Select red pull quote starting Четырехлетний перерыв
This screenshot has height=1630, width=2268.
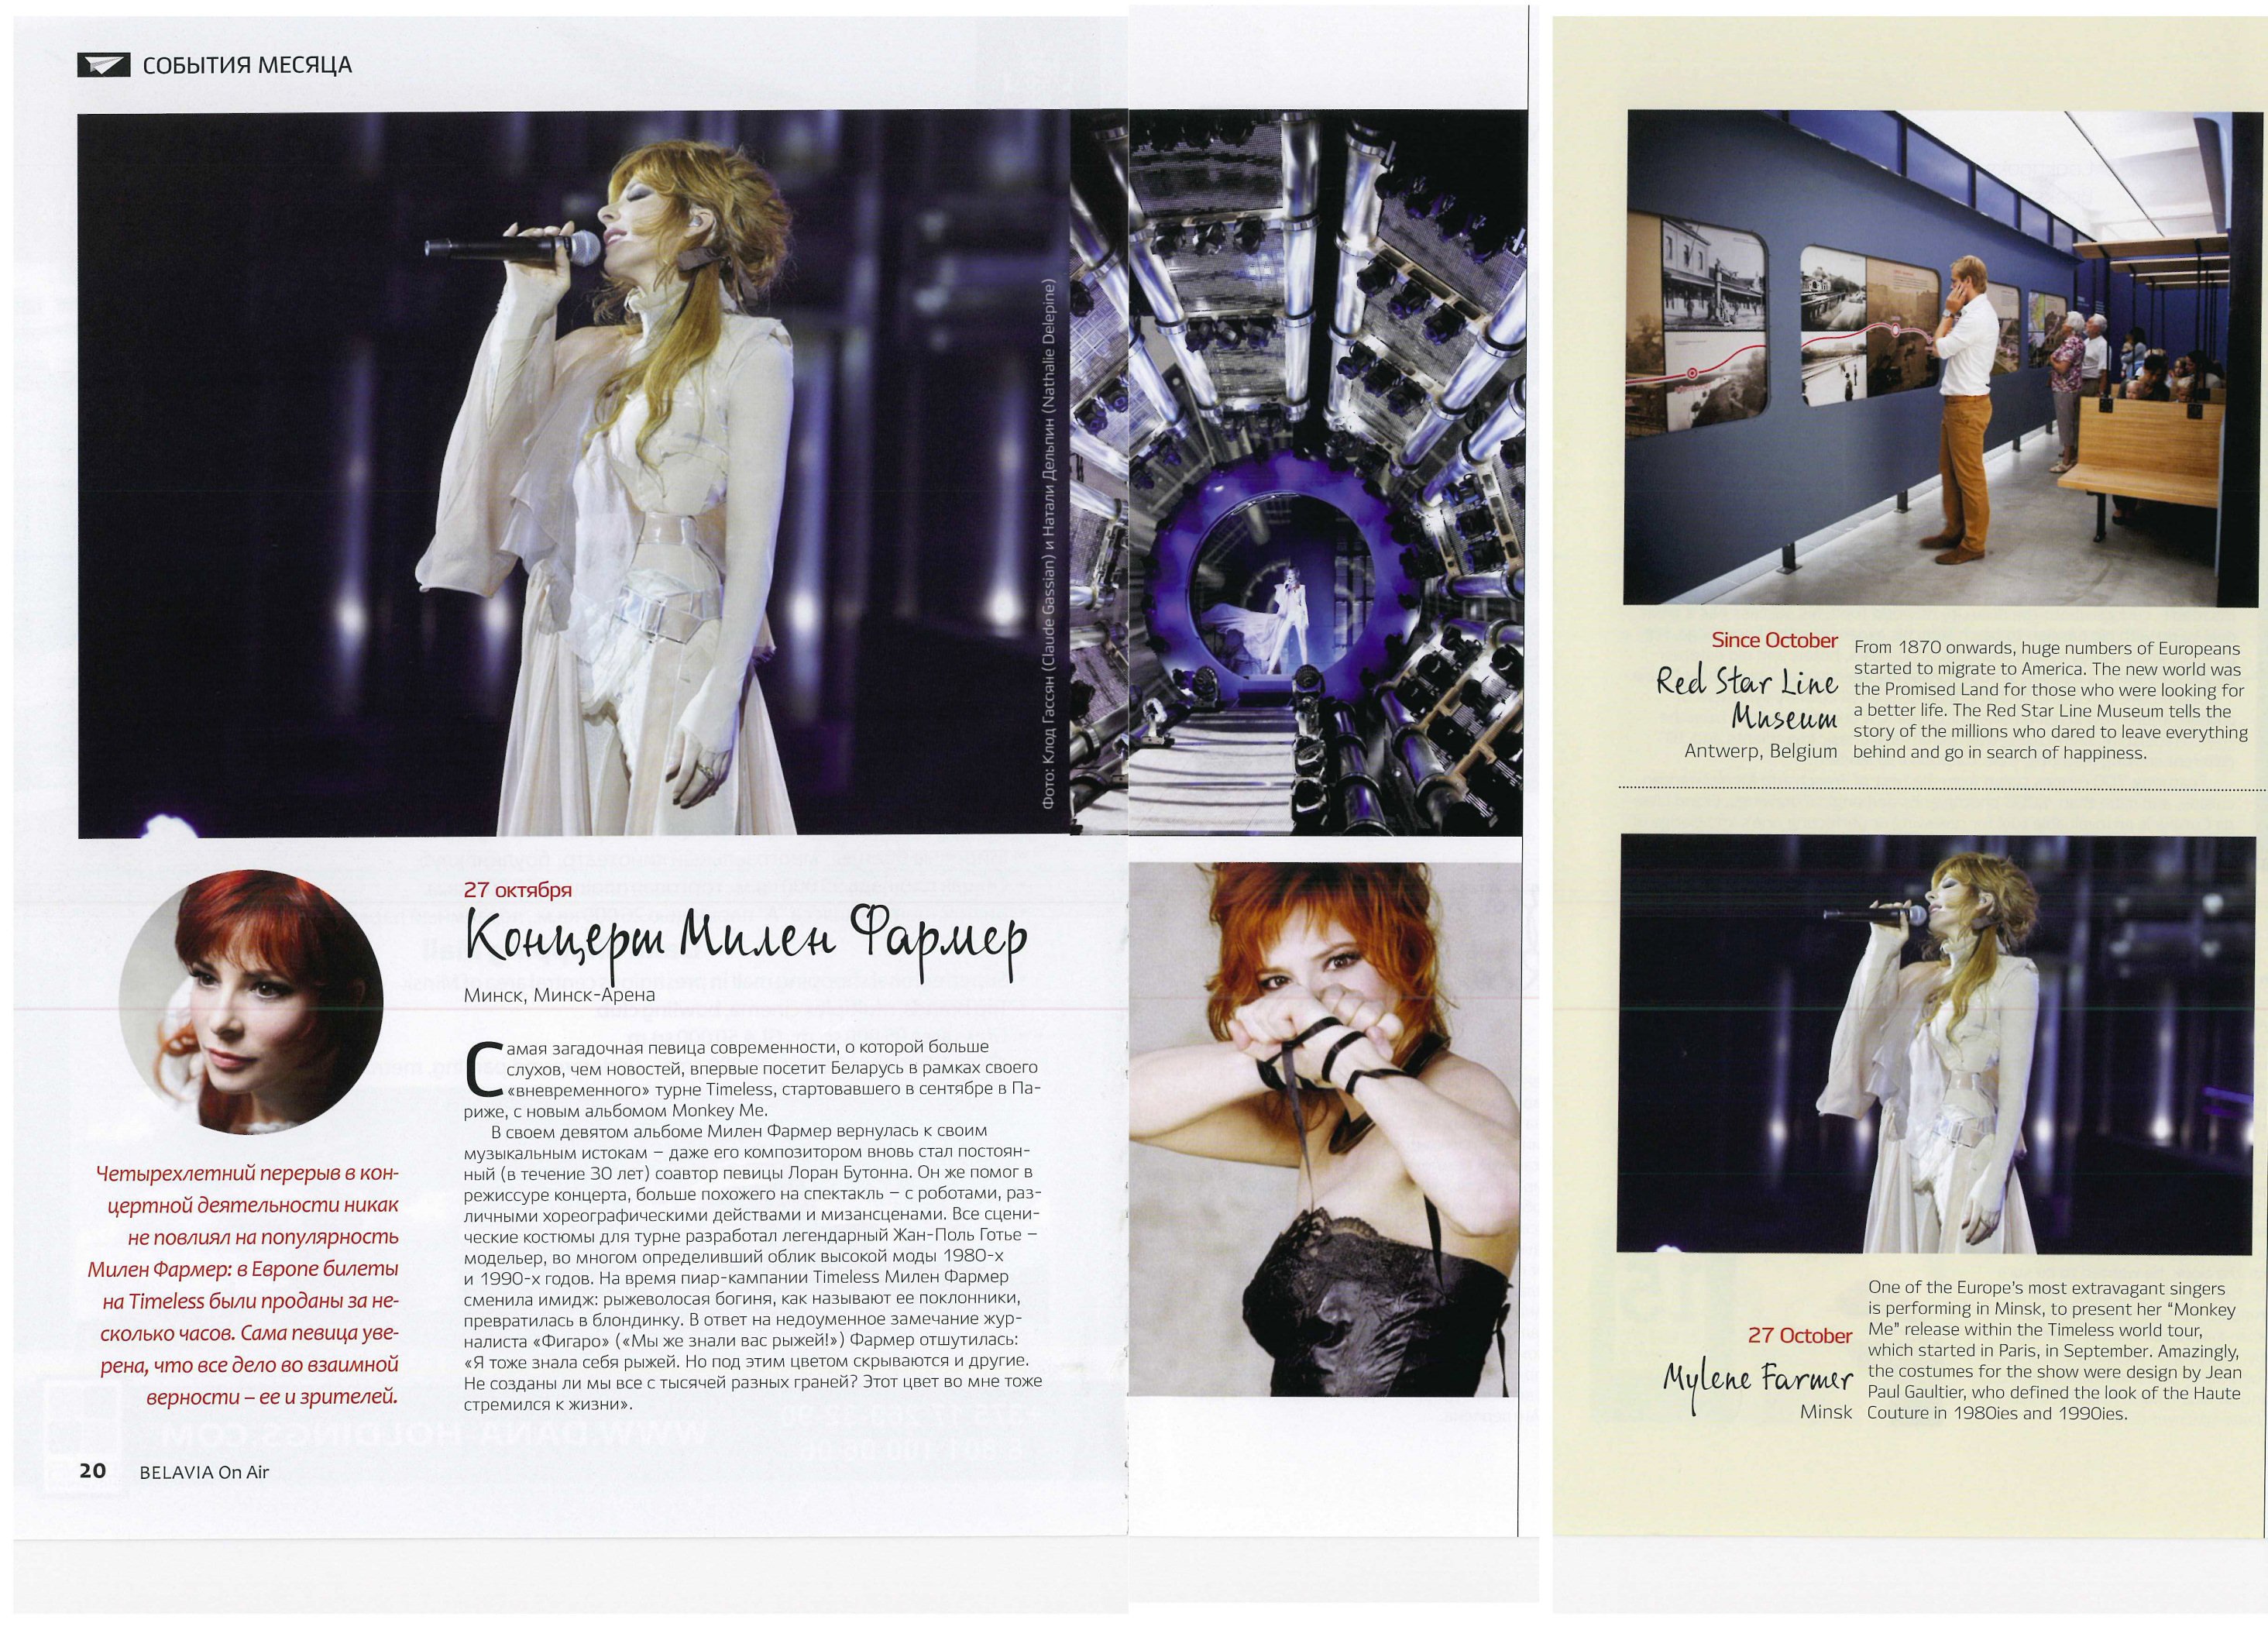243,1285
